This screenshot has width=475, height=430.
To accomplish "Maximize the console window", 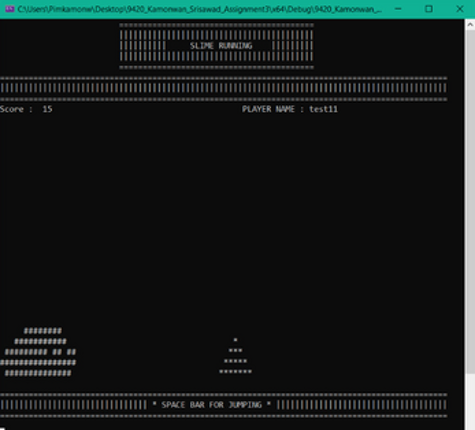I will (429, 9).
